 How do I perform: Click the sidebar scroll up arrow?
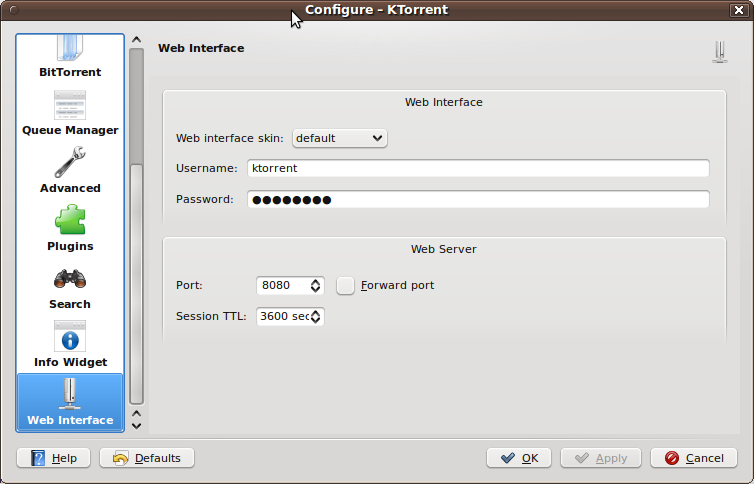point(137,40)
